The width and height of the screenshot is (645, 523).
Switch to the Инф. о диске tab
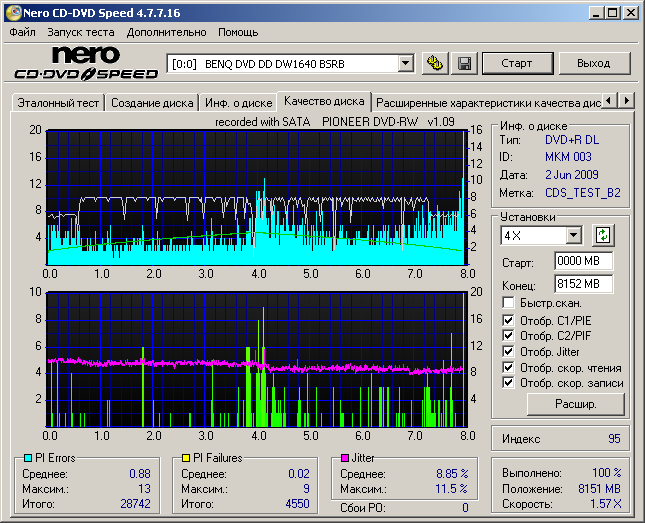[238, 102]
